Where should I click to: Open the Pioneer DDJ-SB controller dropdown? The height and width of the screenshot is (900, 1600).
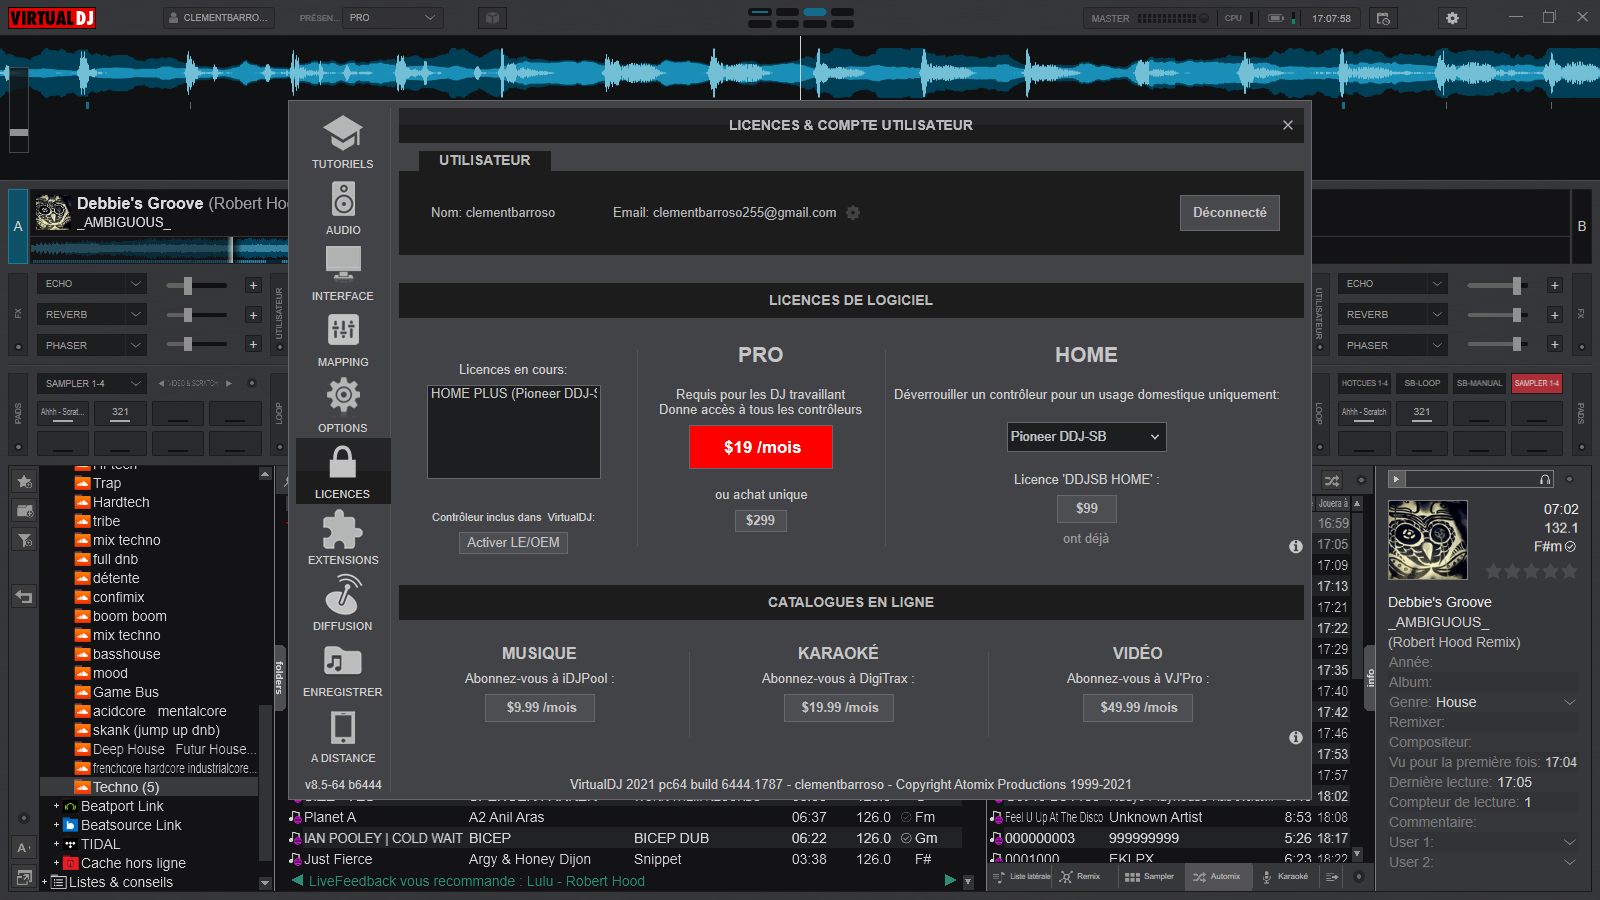tap(1087, 437)
